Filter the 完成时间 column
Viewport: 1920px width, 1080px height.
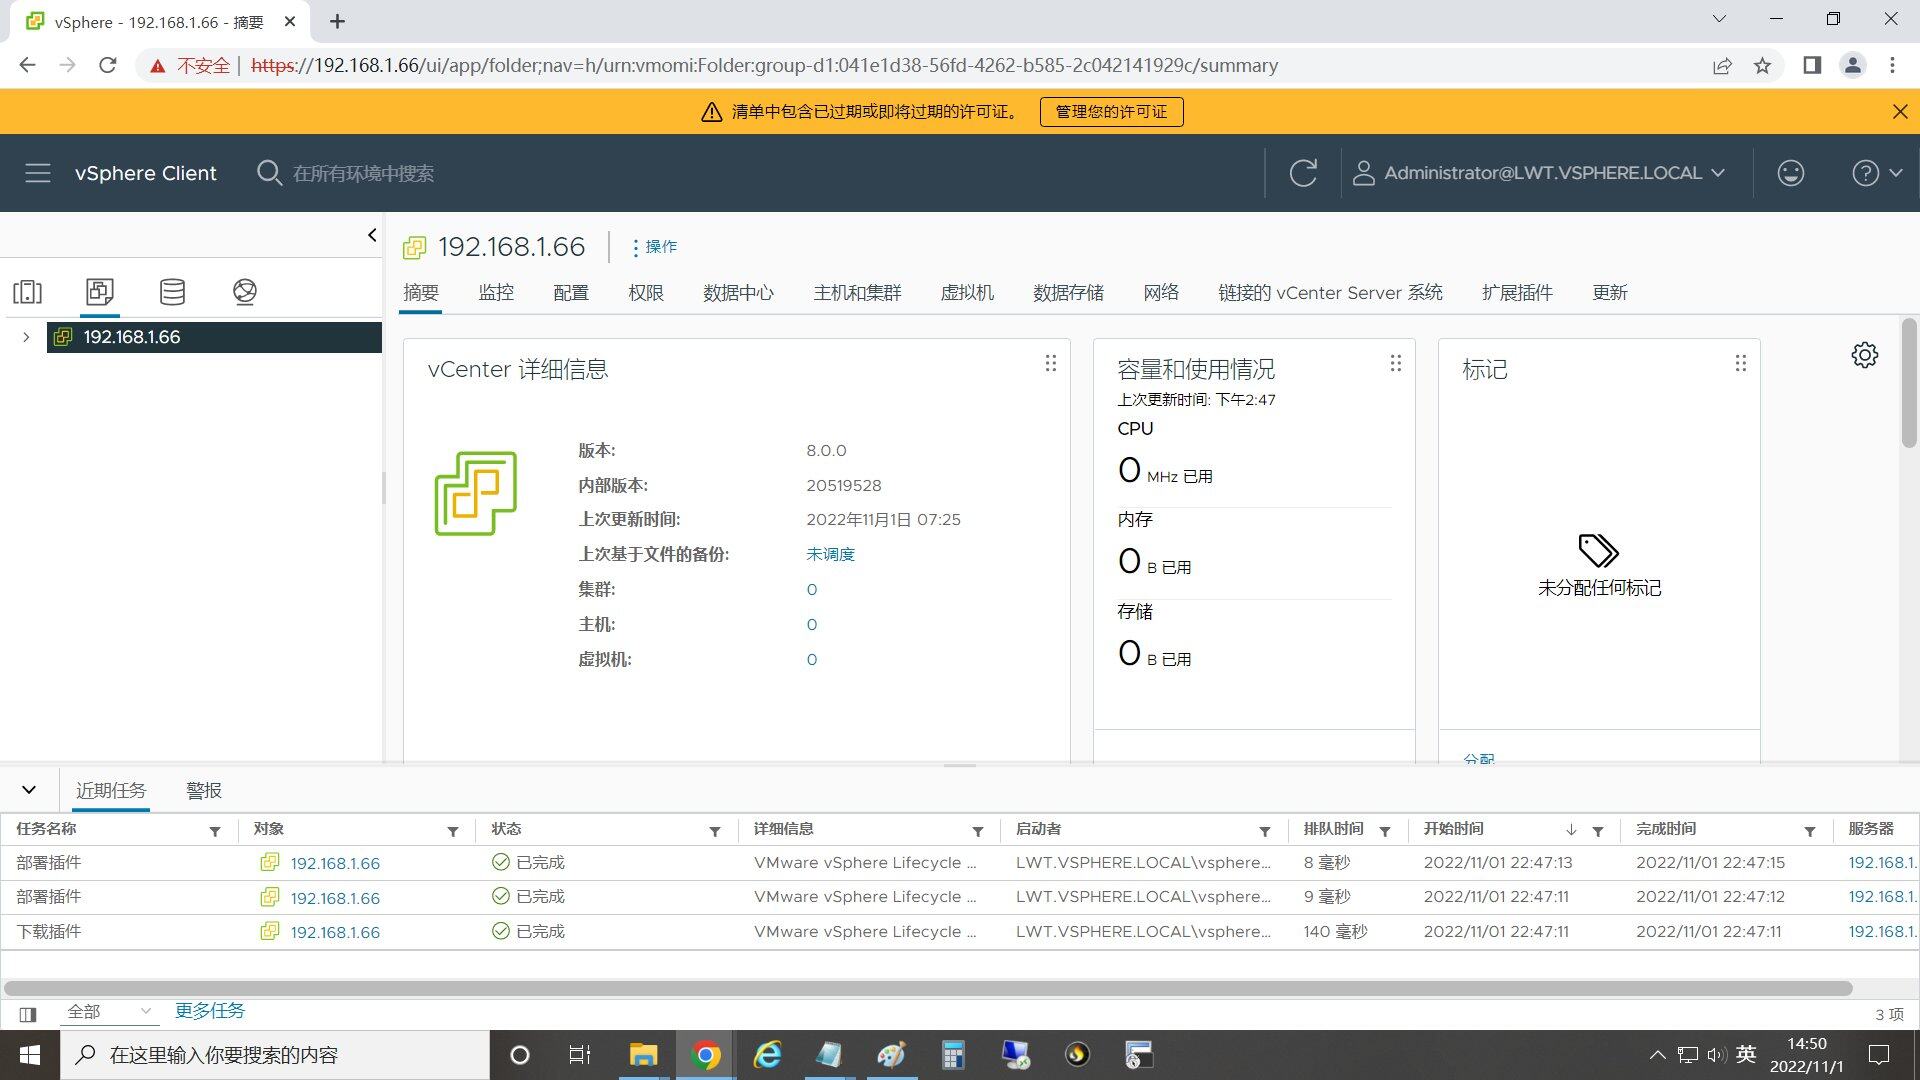(1810, 832)
